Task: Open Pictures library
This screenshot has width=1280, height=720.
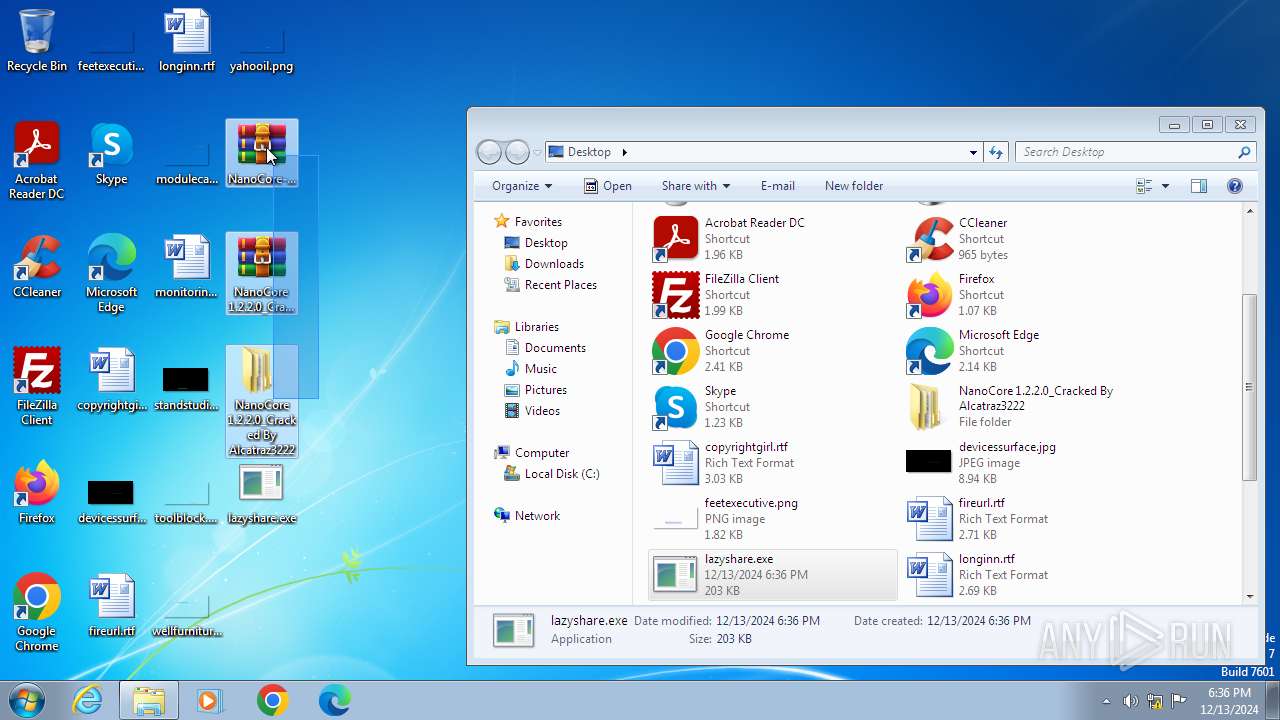Action: point(546,390)
